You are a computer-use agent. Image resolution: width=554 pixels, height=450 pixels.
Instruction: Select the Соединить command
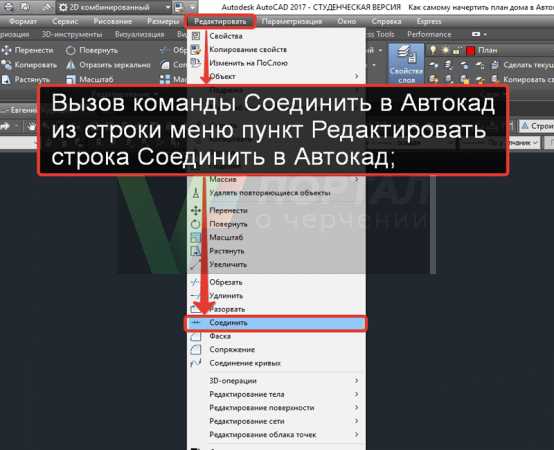(x=276, y=323)
